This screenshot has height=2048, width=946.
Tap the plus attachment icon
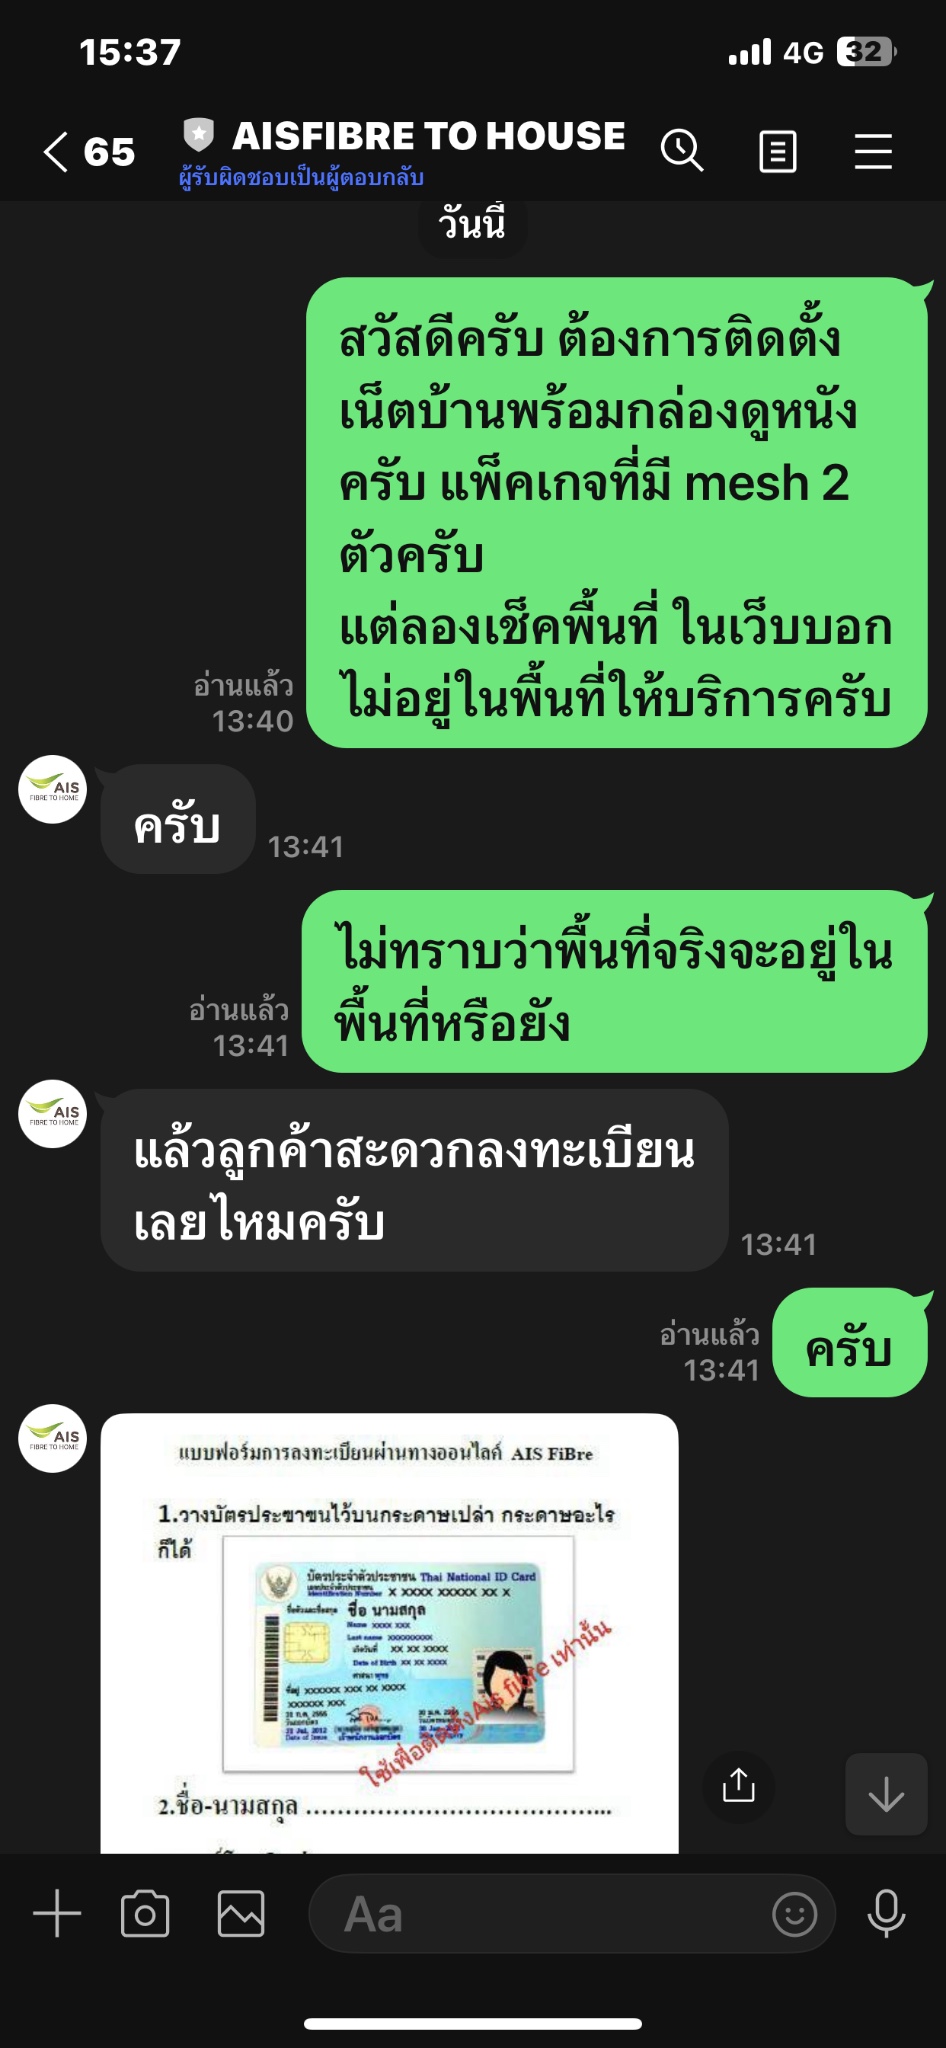tap(57, 1914)
